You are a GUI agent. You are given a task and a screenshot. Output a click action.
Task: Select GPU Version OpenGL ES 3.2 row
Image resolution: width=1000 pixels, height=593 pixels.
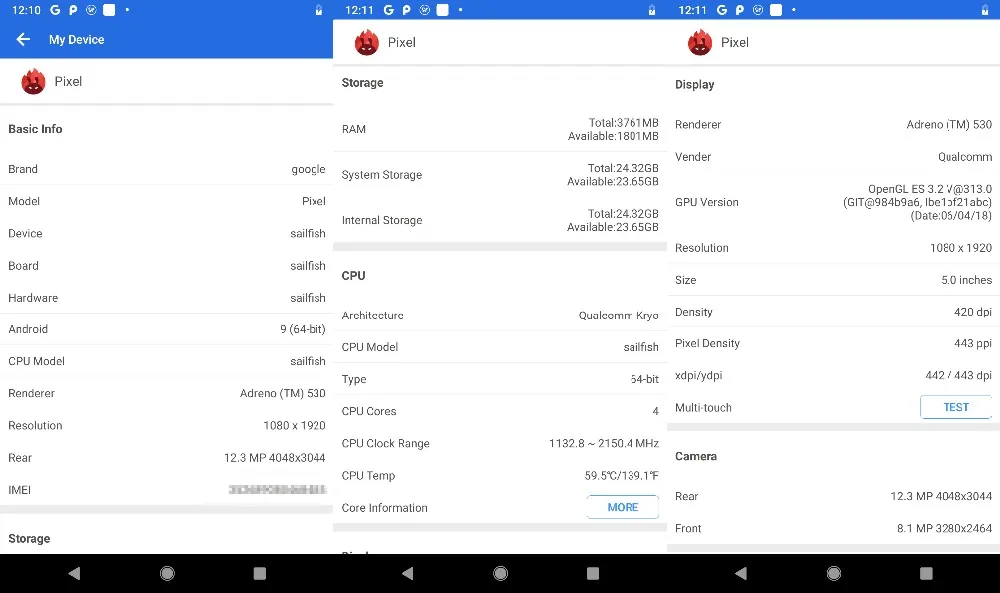click(x=834, y=202)
